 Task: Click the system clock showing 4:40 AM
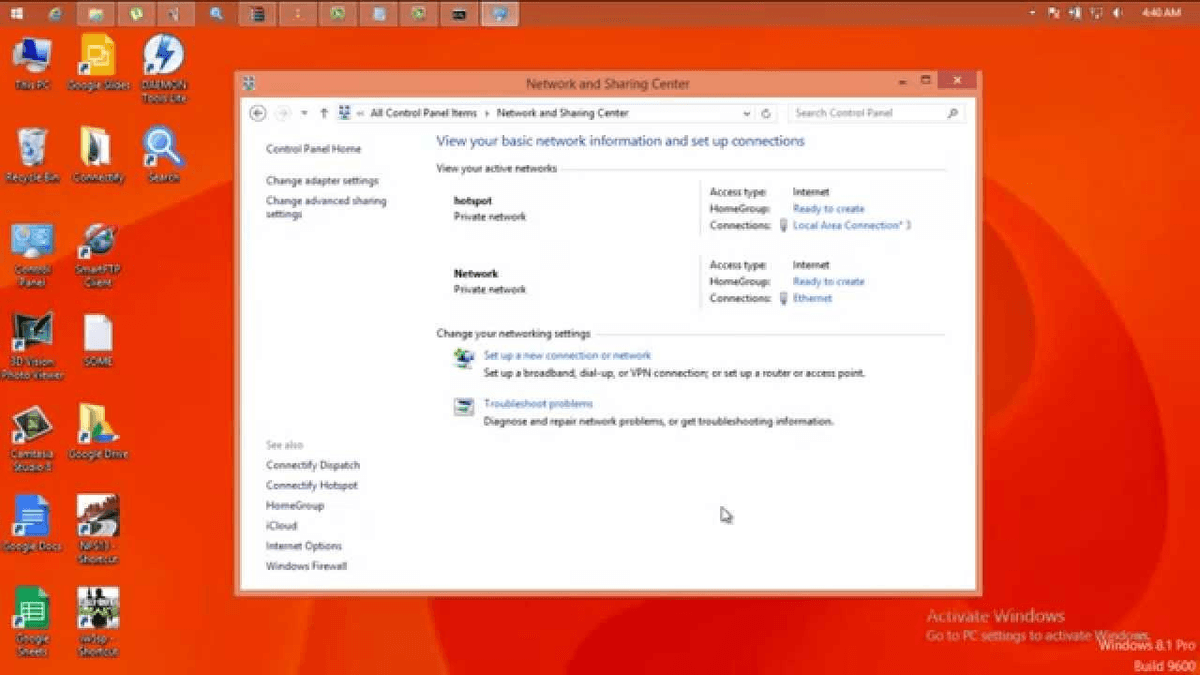[x=1161, y=13]
